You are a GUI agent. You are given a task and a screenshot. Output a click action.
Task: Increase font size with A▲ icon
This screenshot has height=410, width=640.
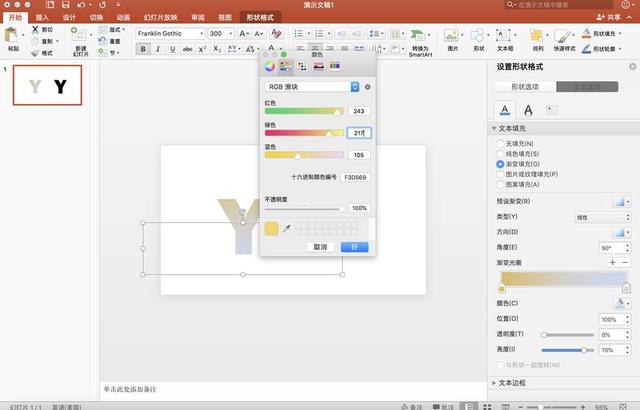click(x=244, y=33)
